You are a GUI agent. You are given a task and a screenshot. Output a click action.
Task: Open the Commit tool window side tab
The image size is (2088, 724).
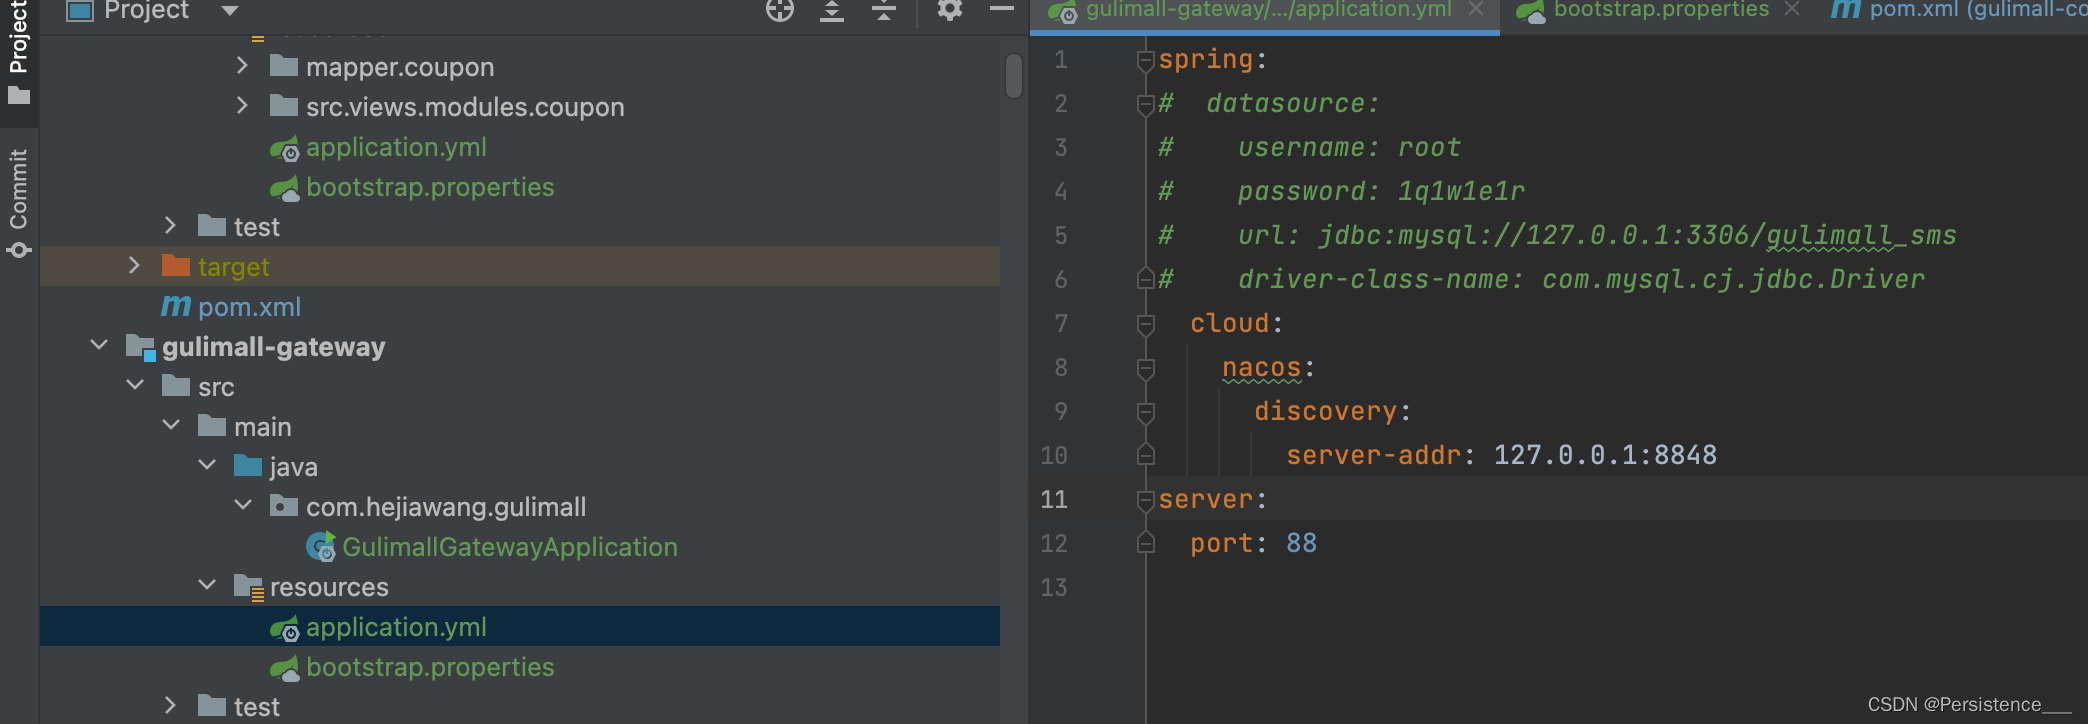tap(18, 203)
